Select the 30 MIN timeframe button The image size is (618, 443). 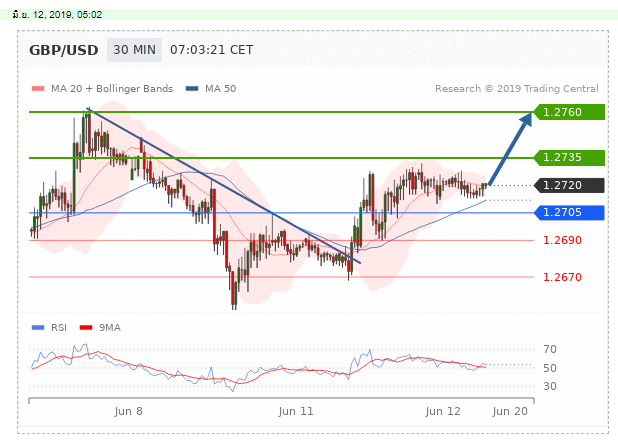(x=134, y=50)
